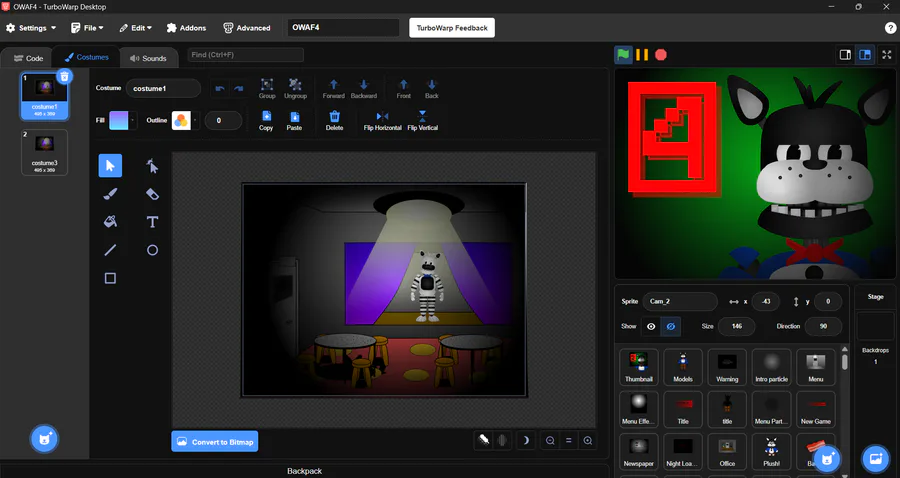Undo the last paint action
The height and width of the screenshot is (478, 900).
(220, 88)
